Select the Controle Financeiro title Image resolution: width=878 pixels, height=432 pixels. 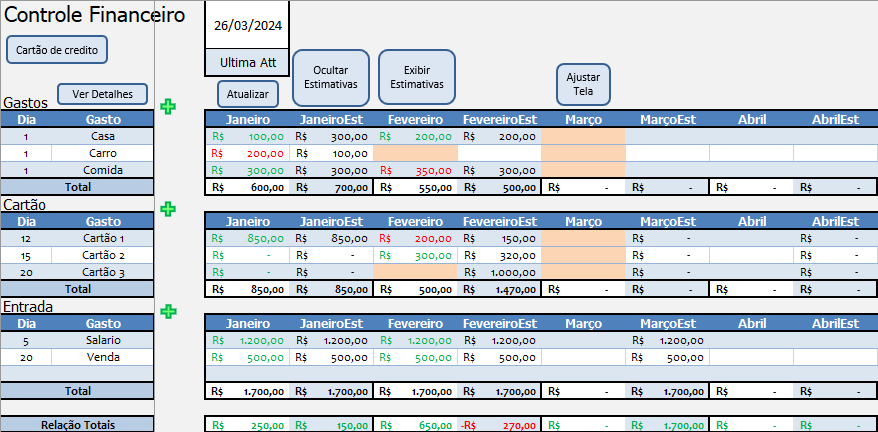pyautogui.click(x=94, y=15)
